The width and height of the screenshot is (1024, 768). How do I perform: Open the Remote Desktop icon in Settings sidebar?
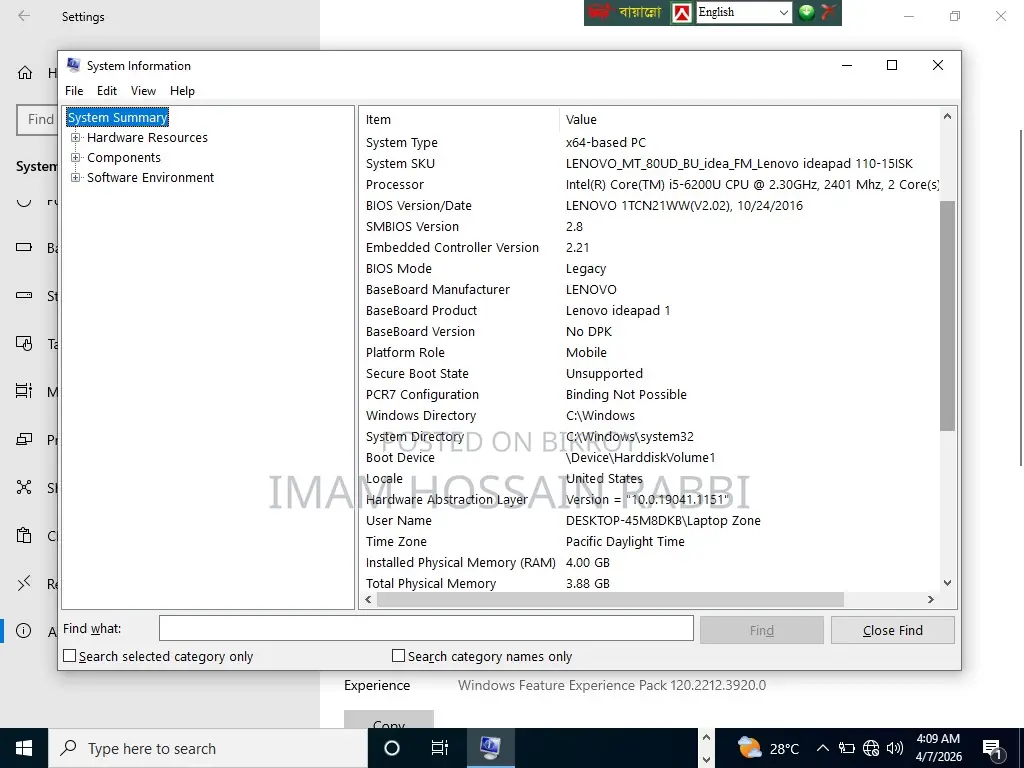coord(24,583)
